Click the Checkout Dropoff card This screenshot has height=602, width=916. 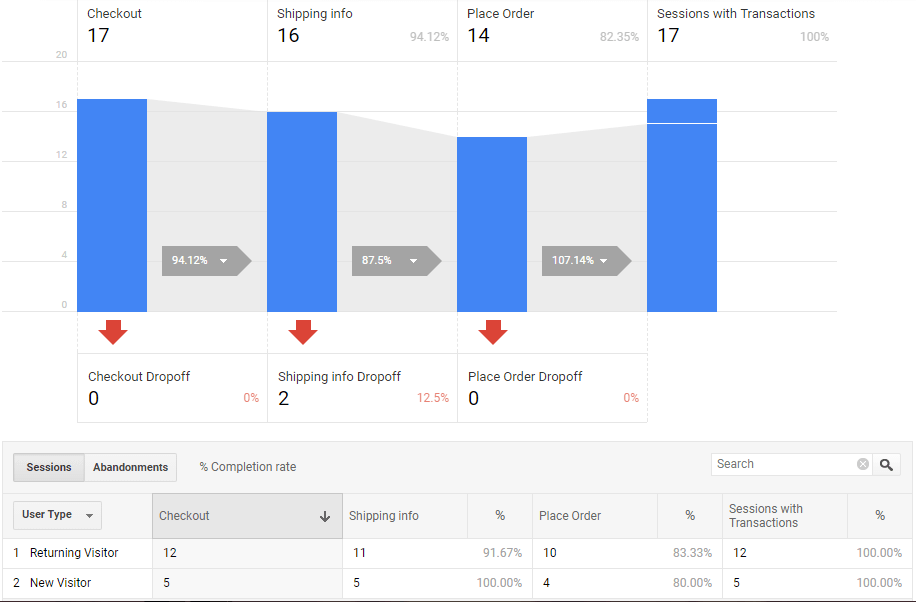click(x=172, y=388)
